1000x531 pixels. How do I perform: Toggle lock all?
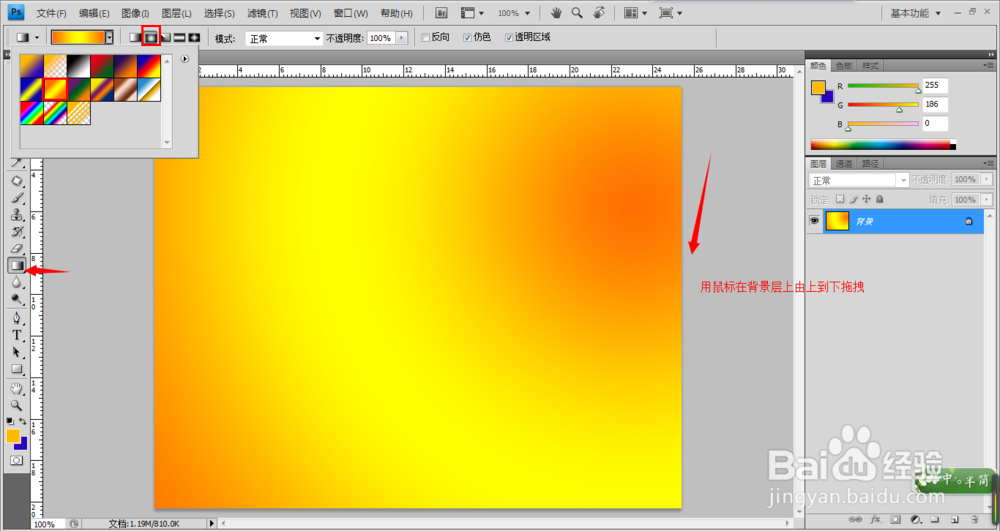pyautogui.click(x=879, y=200)
